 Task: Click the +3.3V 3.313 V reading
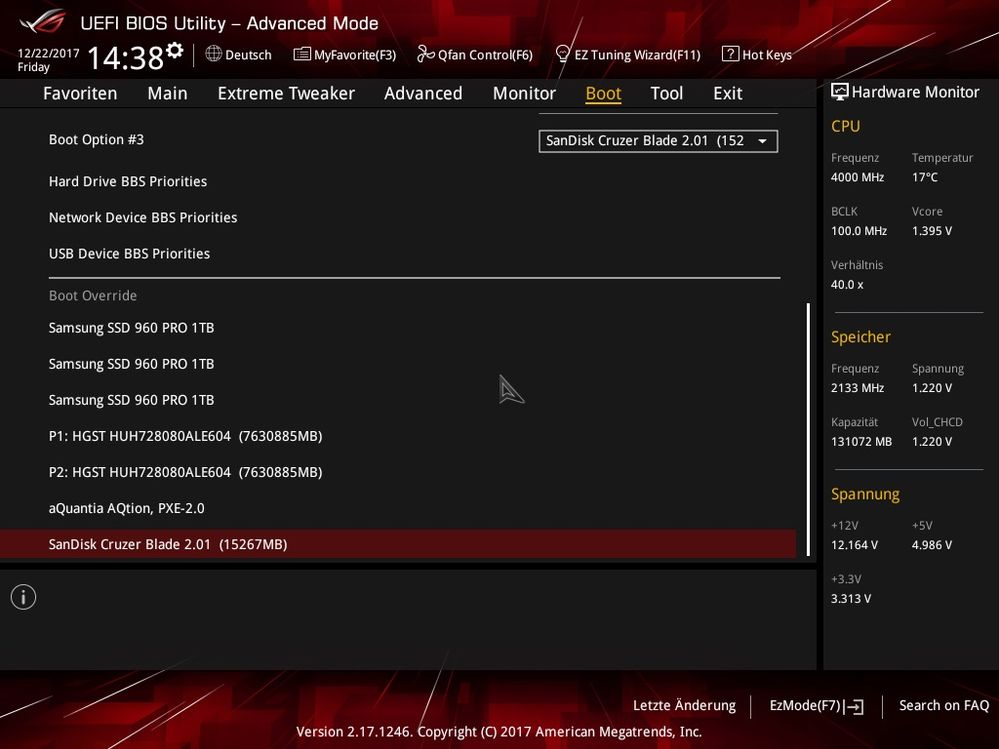[x=851, y=599]
